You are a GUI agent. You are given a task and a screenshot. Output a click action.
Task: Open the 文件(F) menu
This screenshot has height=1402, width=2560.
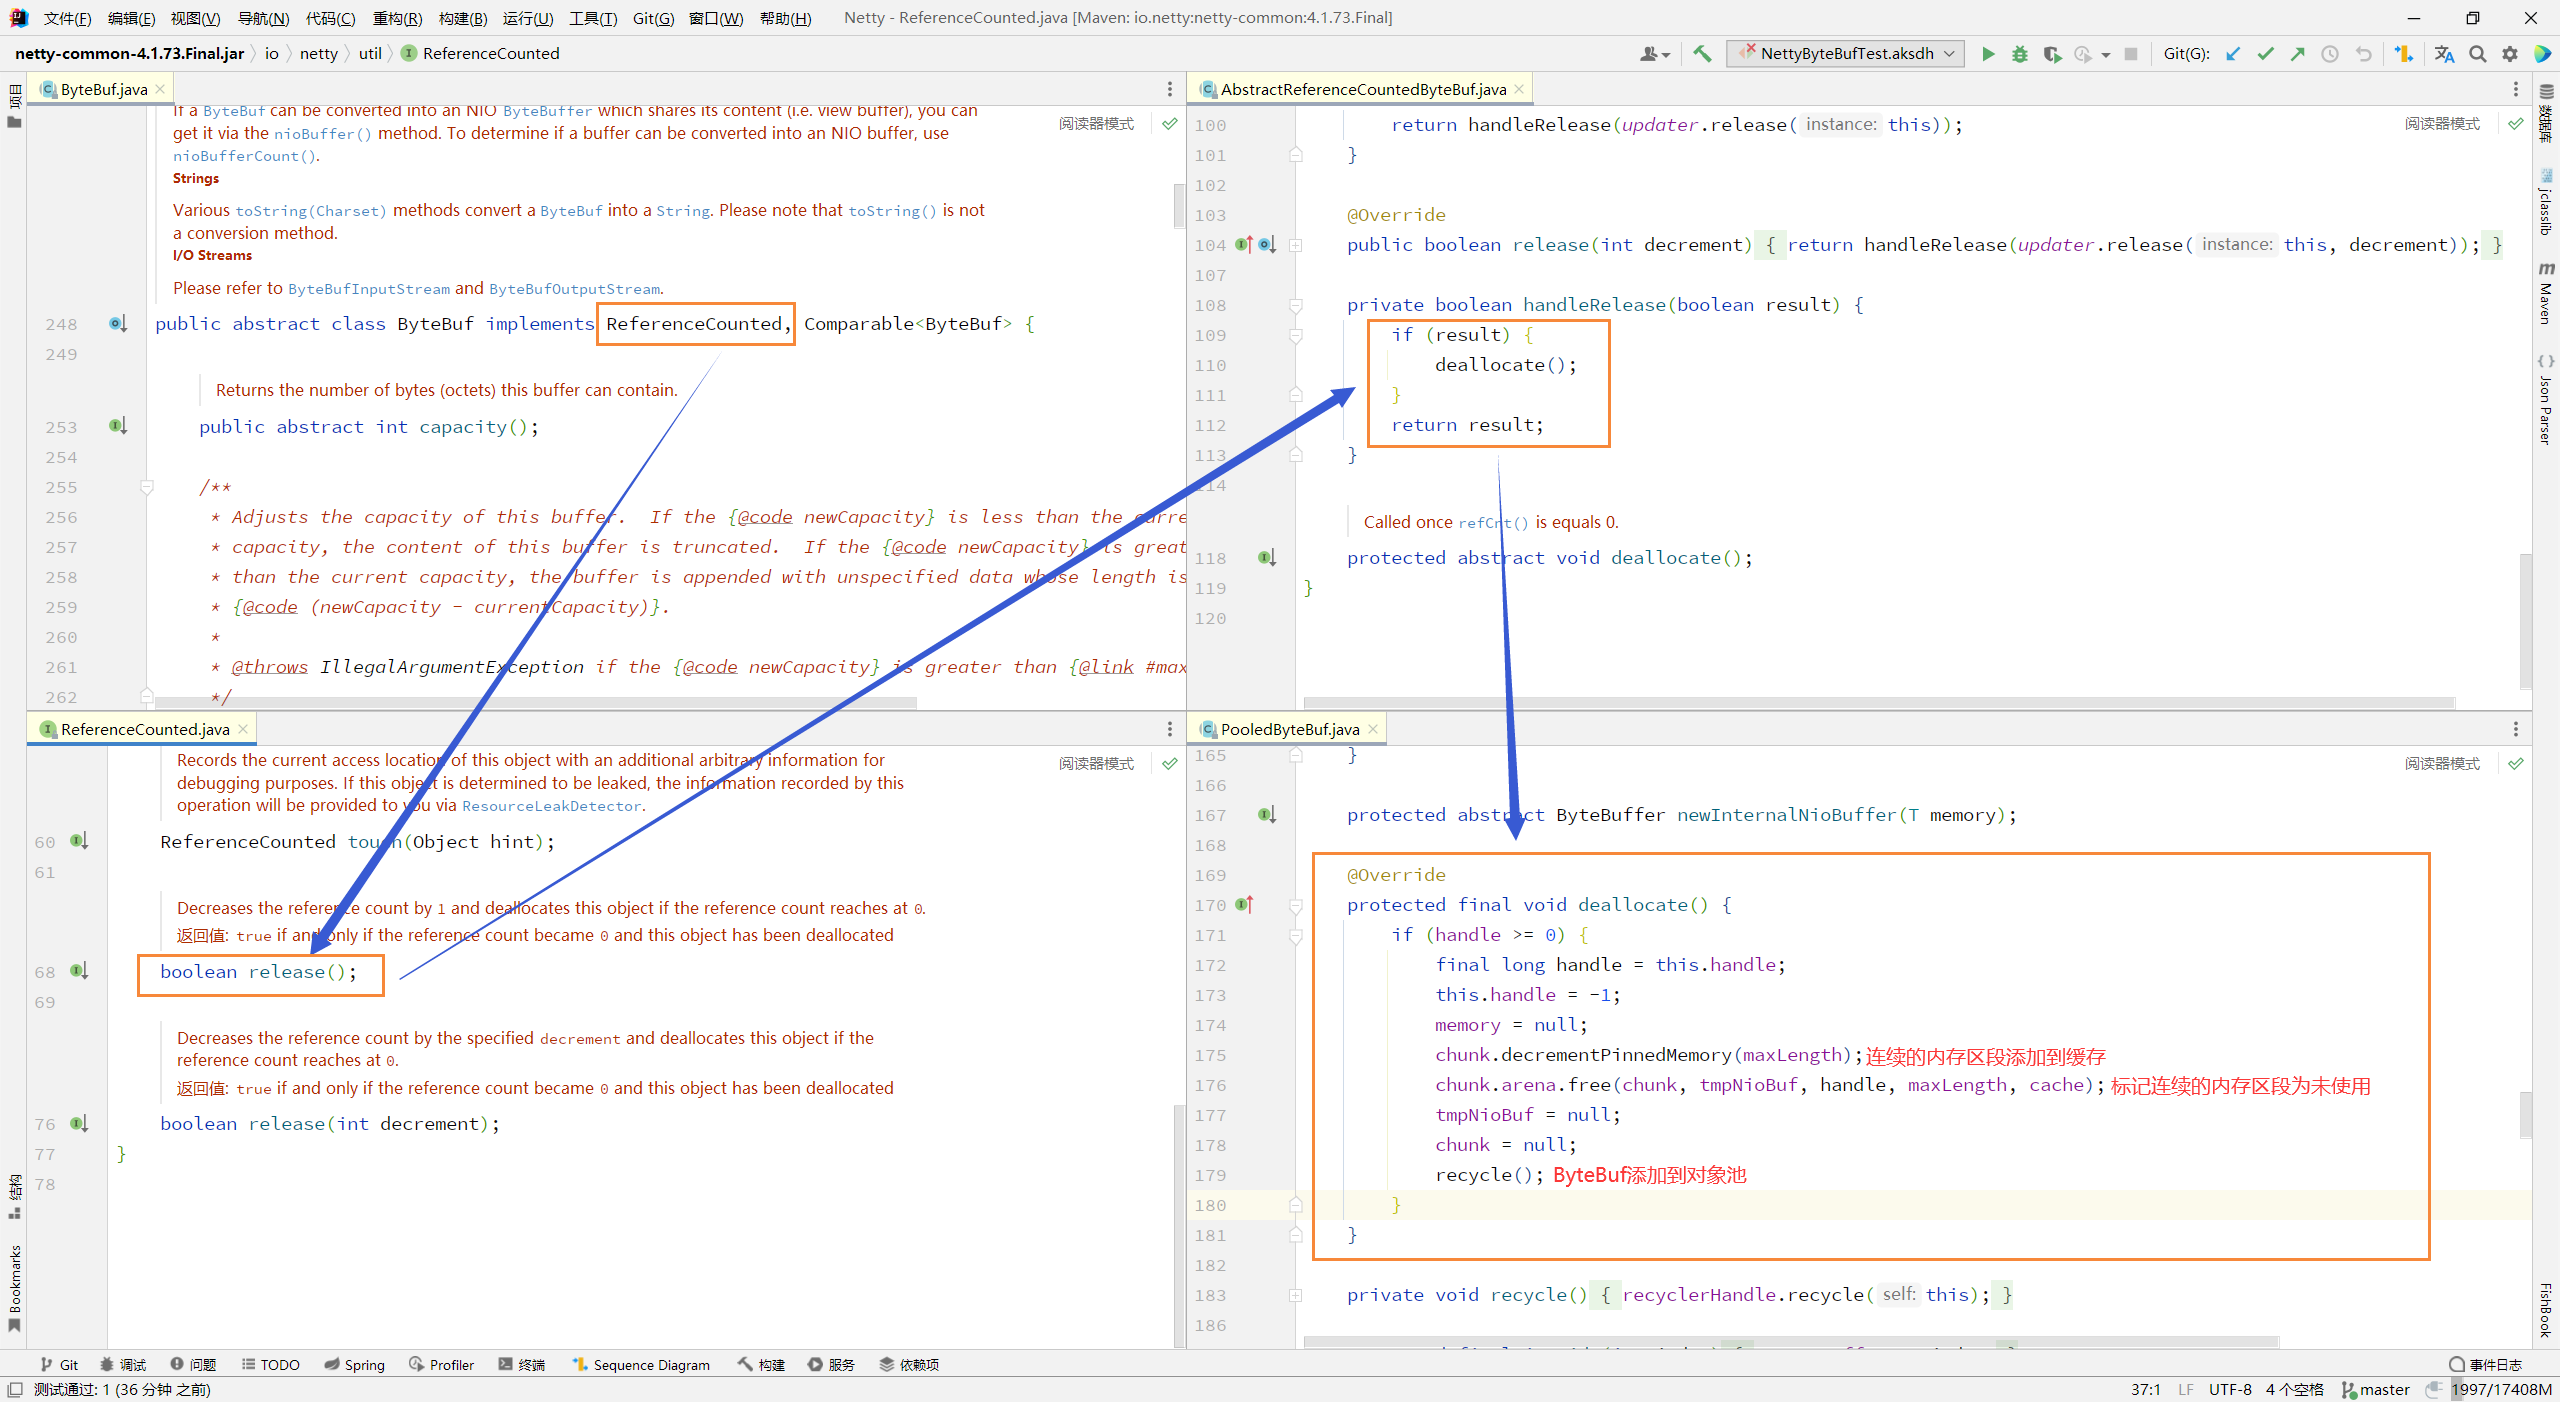67,18
